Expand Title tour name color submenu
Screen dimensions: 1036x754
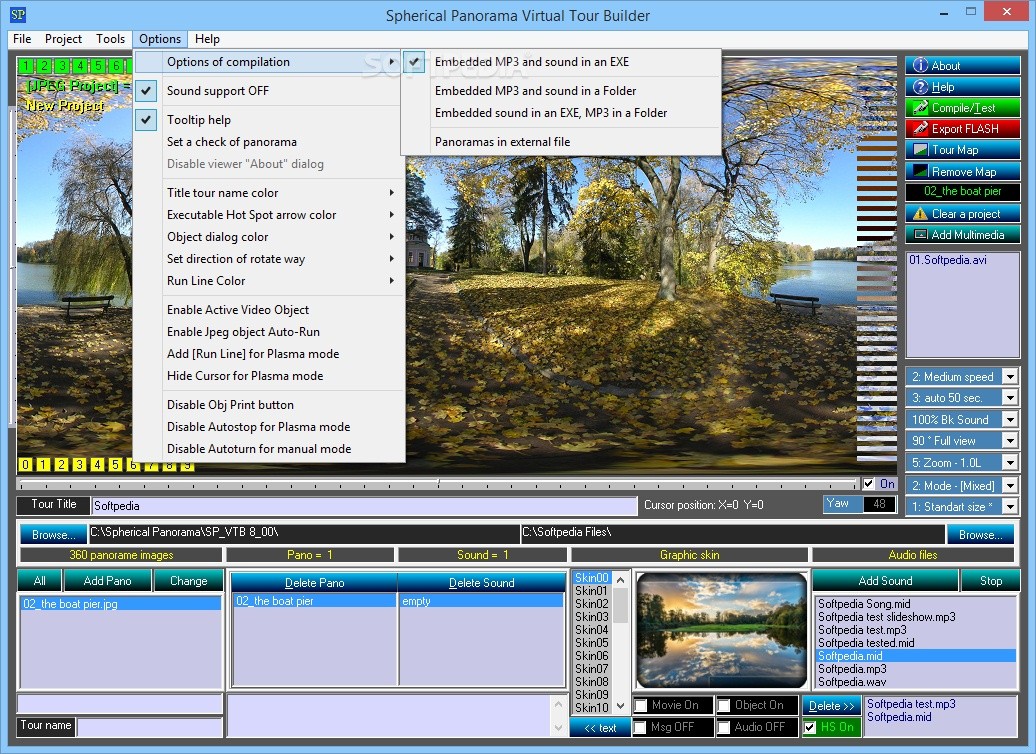269,192
